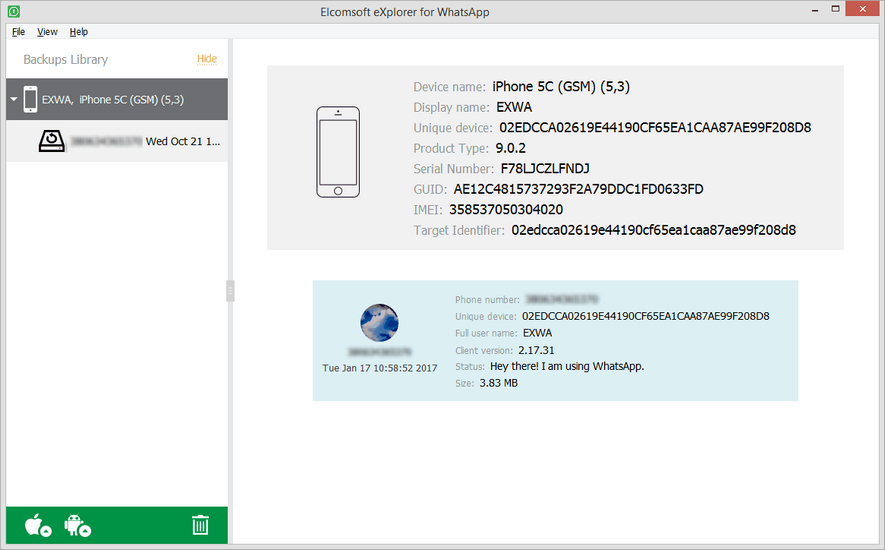Click the Size value 3.83 MB

(x=498, y=383)
